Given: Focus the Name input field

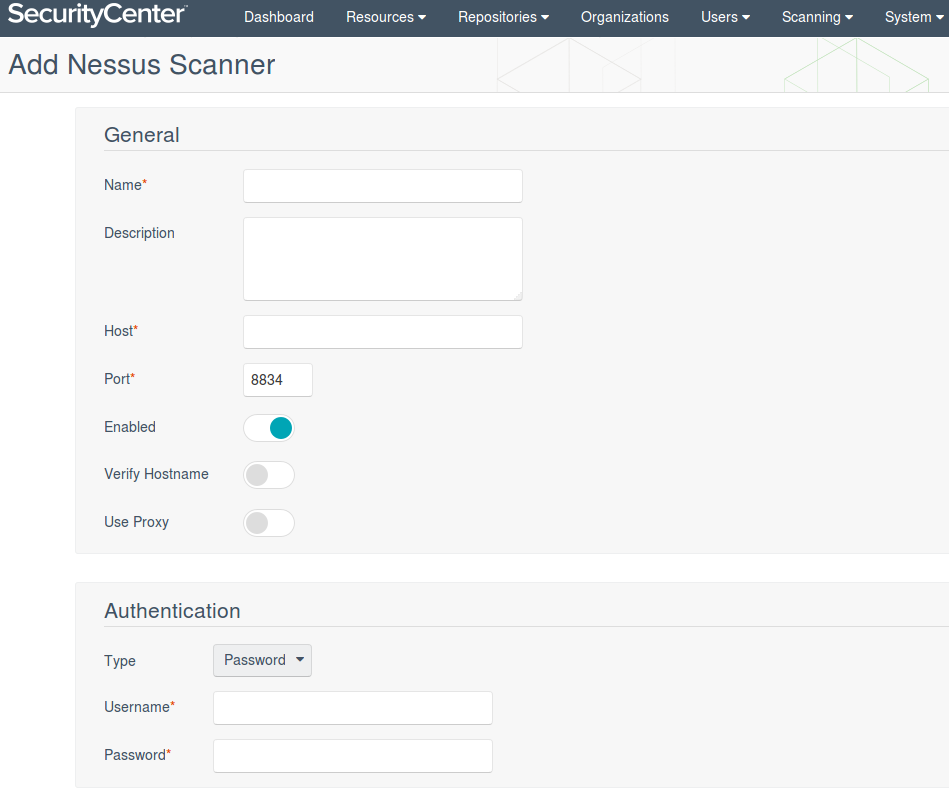Looking at the screenshot, I should click(x=383, y=186).
